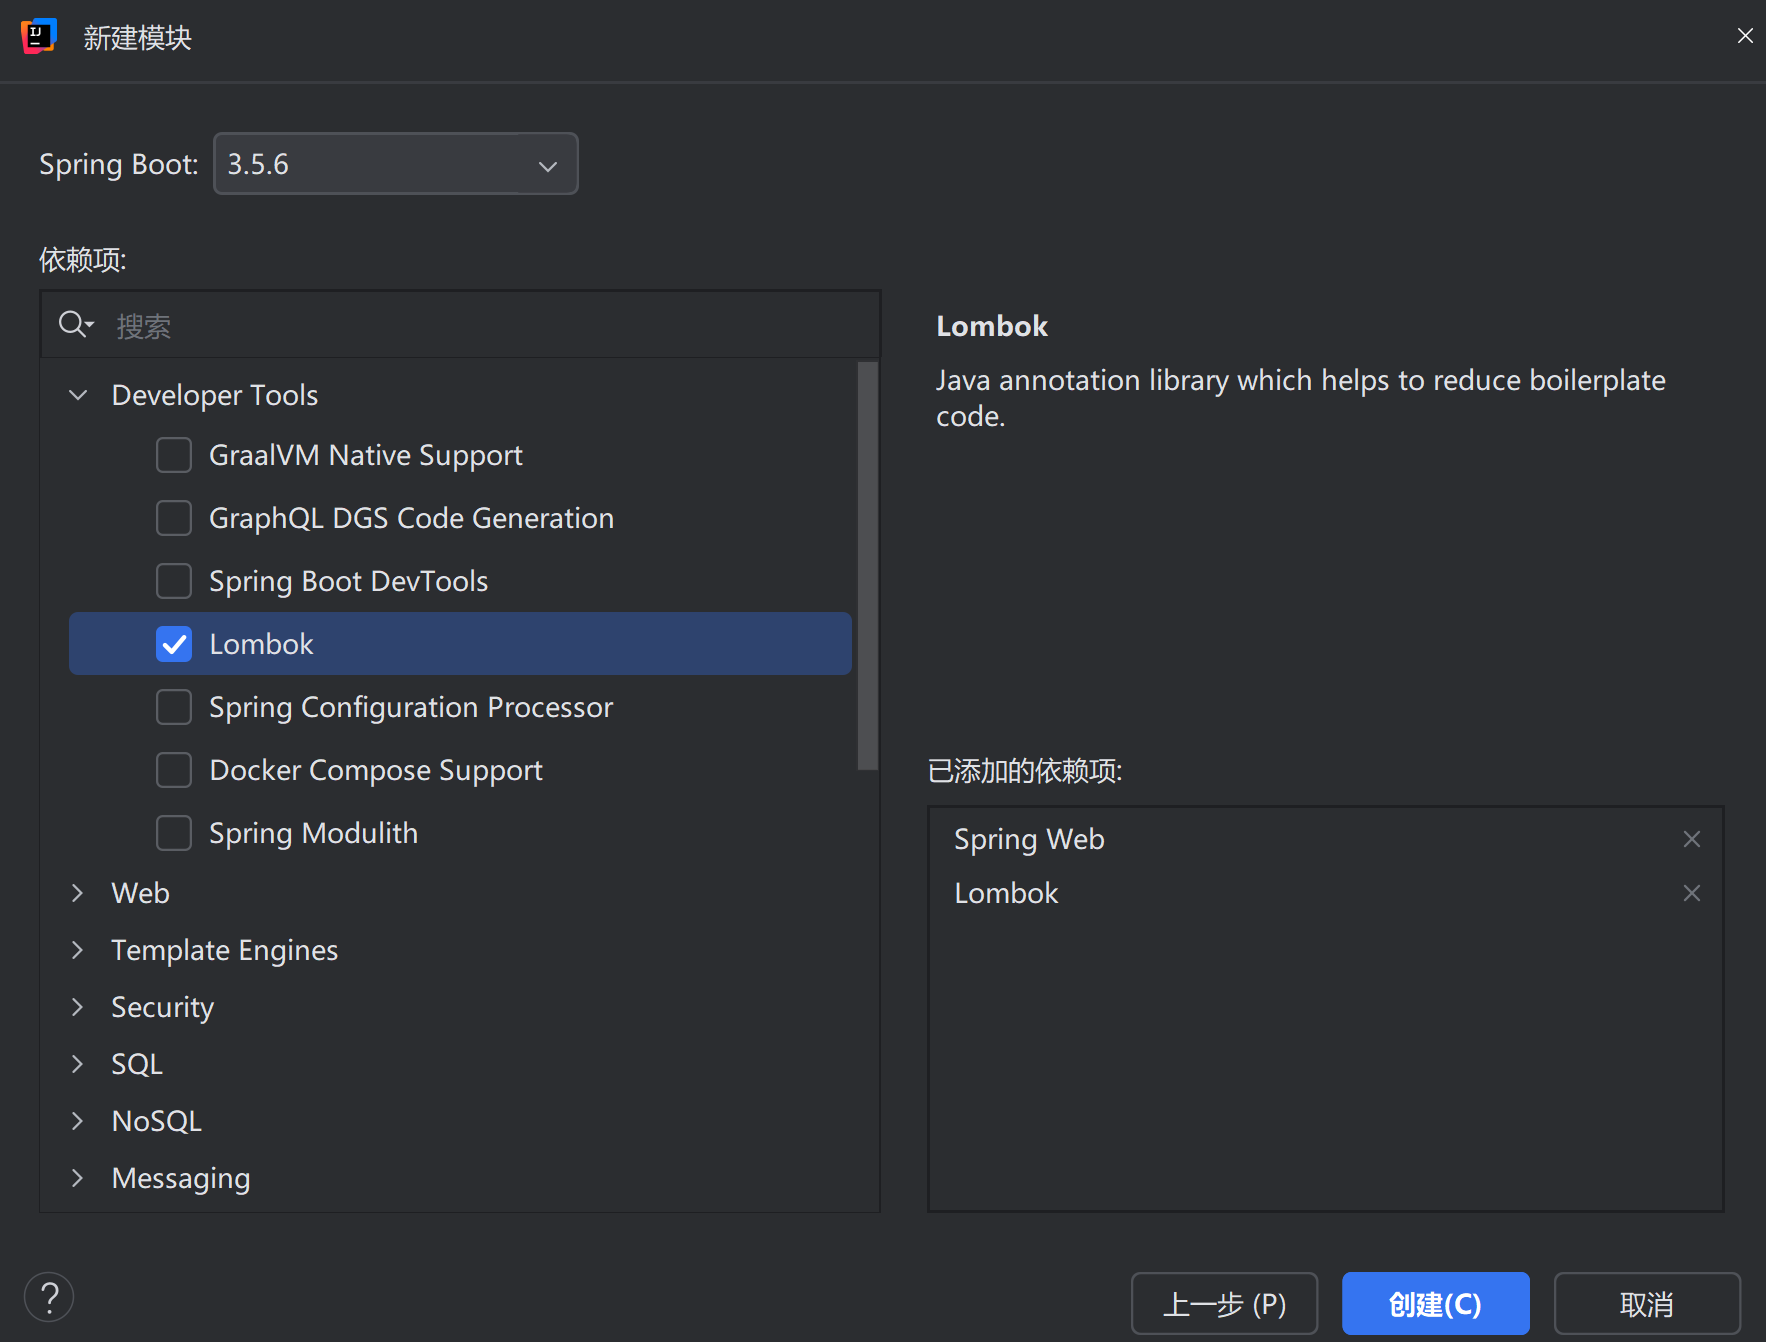Remove Spring Web using its X icon
This screenshot has height=1342, width=1766.
click(x=1691, y=839)
